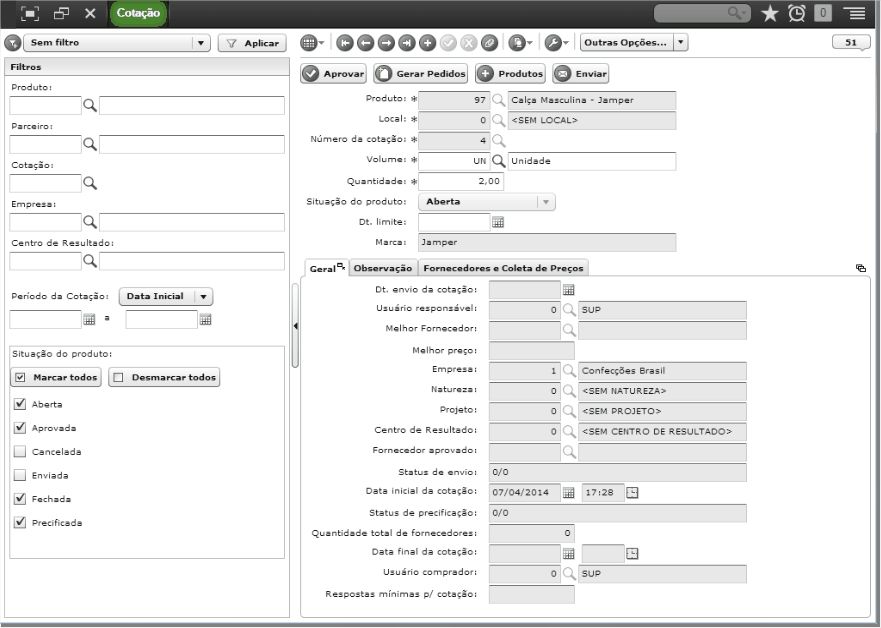This screenshot has width=881, height=628.
Task: Switch grid view mode icon
Action: tap(308, 43)
